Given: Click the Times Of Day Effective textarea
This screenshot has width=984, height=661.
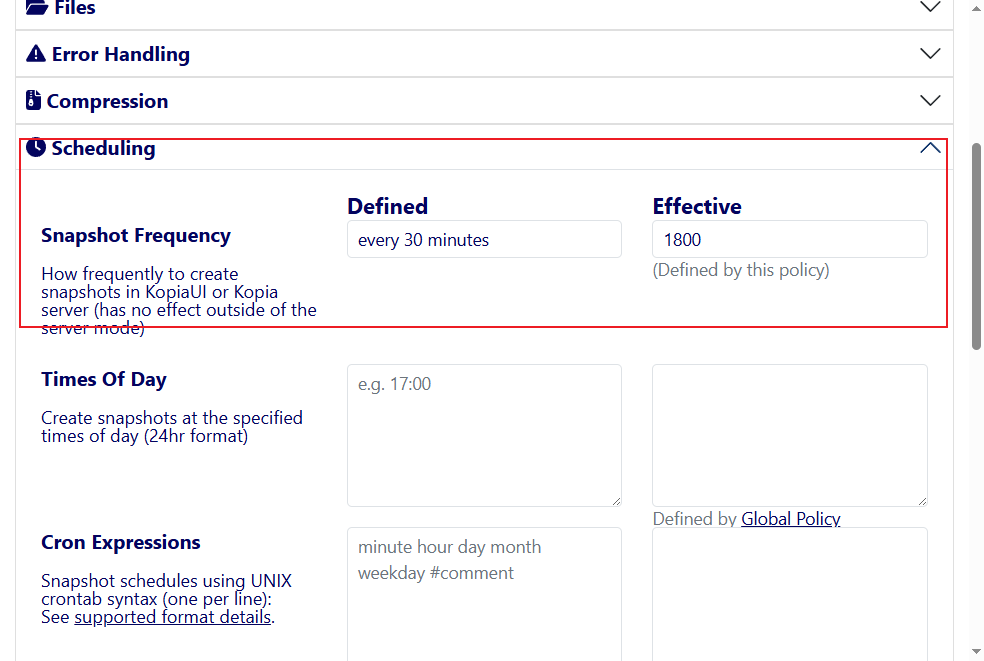Looking at the screenshot, I should pyautogui.click(x=789, y=435).
